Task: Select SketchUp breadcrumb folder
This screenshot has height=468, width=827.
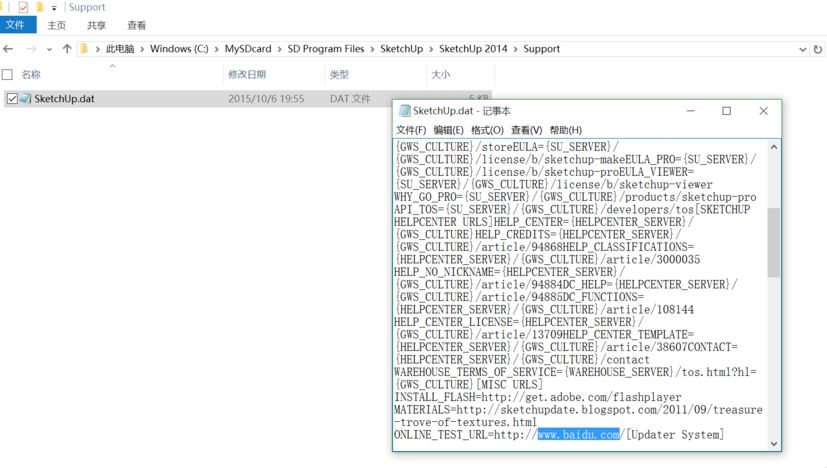Action: [401, 49]
